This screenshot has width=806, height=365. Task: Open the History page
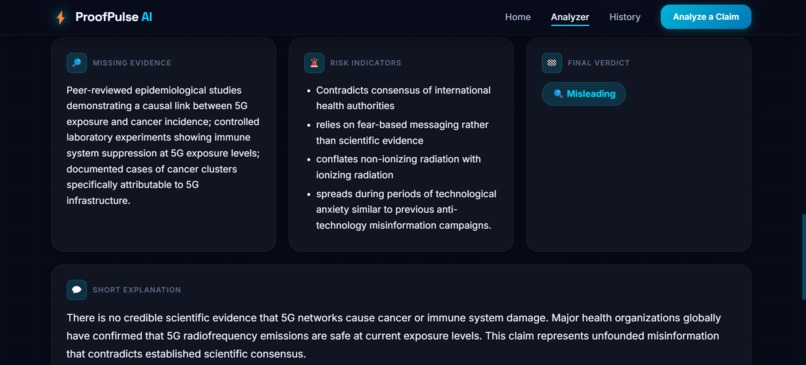(x=625, y=17)
